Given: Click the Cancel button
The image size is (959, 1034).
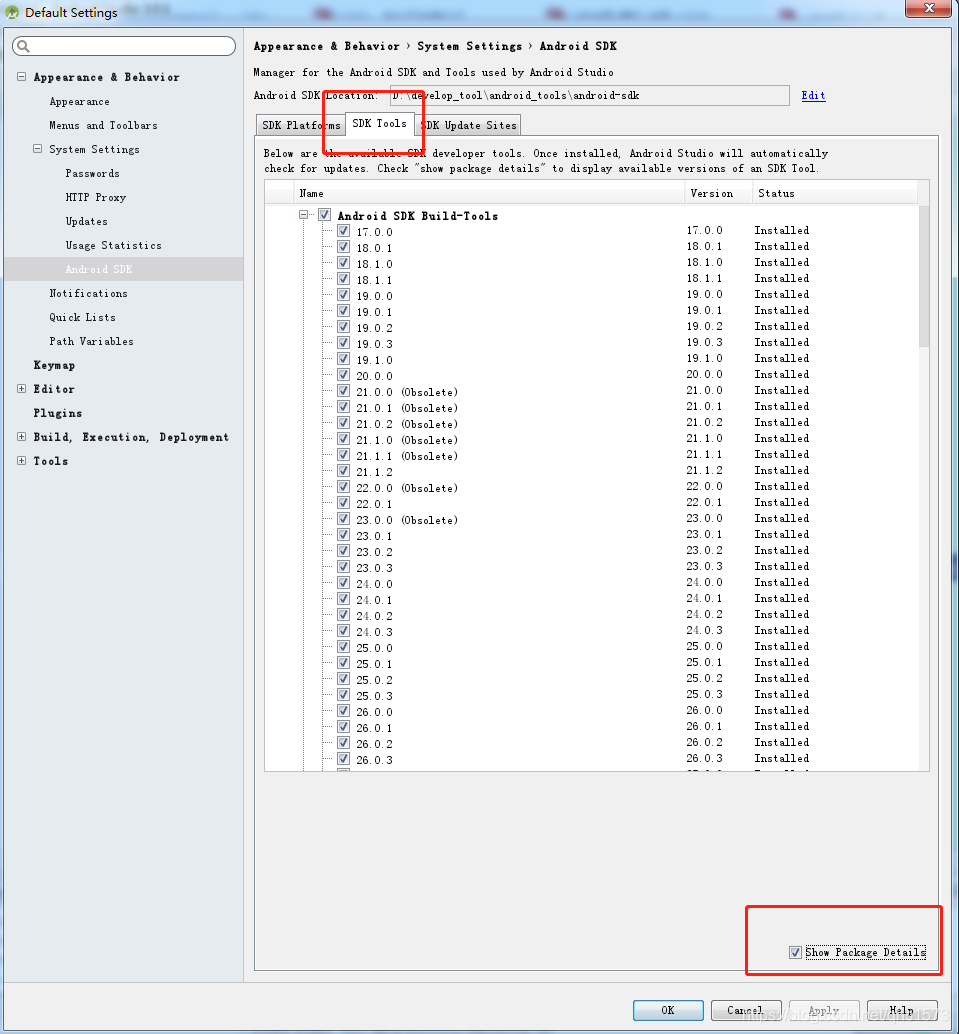Looking at the screenshot, I should pyautogui.click(x=746, y=1010).
